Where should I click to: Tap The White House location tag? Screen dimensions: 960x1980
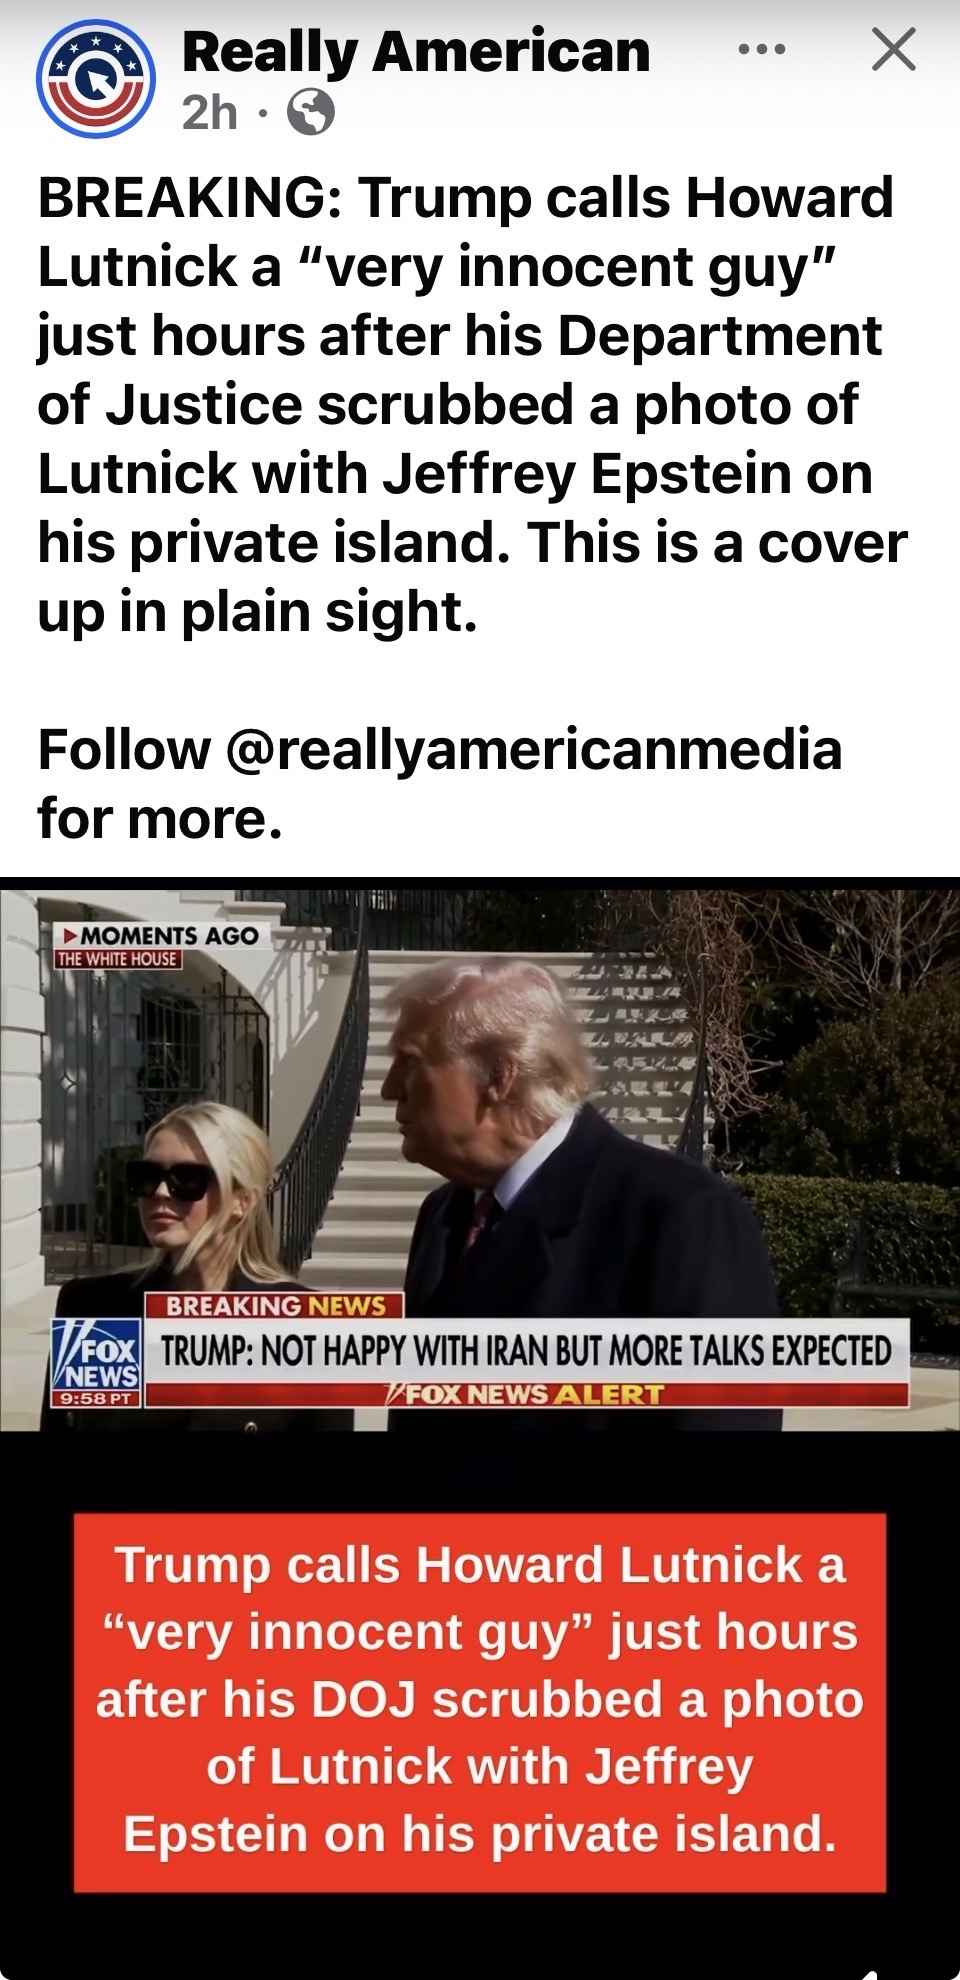pyautogui.click(x=118, y=959)
